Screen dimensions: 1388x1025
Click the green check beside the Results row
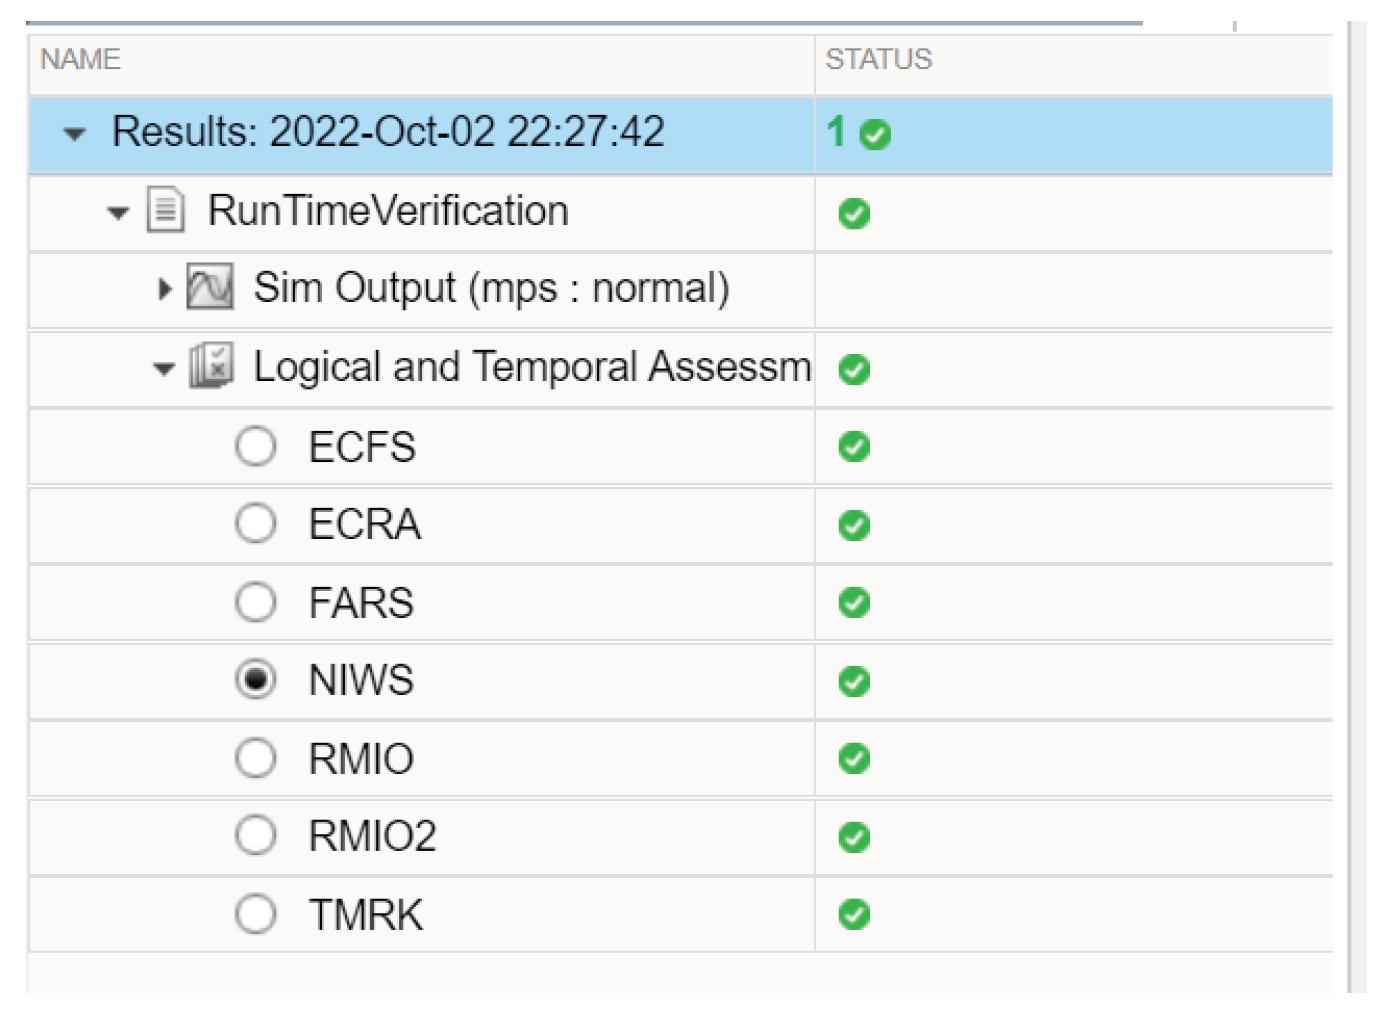pos(874,133)
